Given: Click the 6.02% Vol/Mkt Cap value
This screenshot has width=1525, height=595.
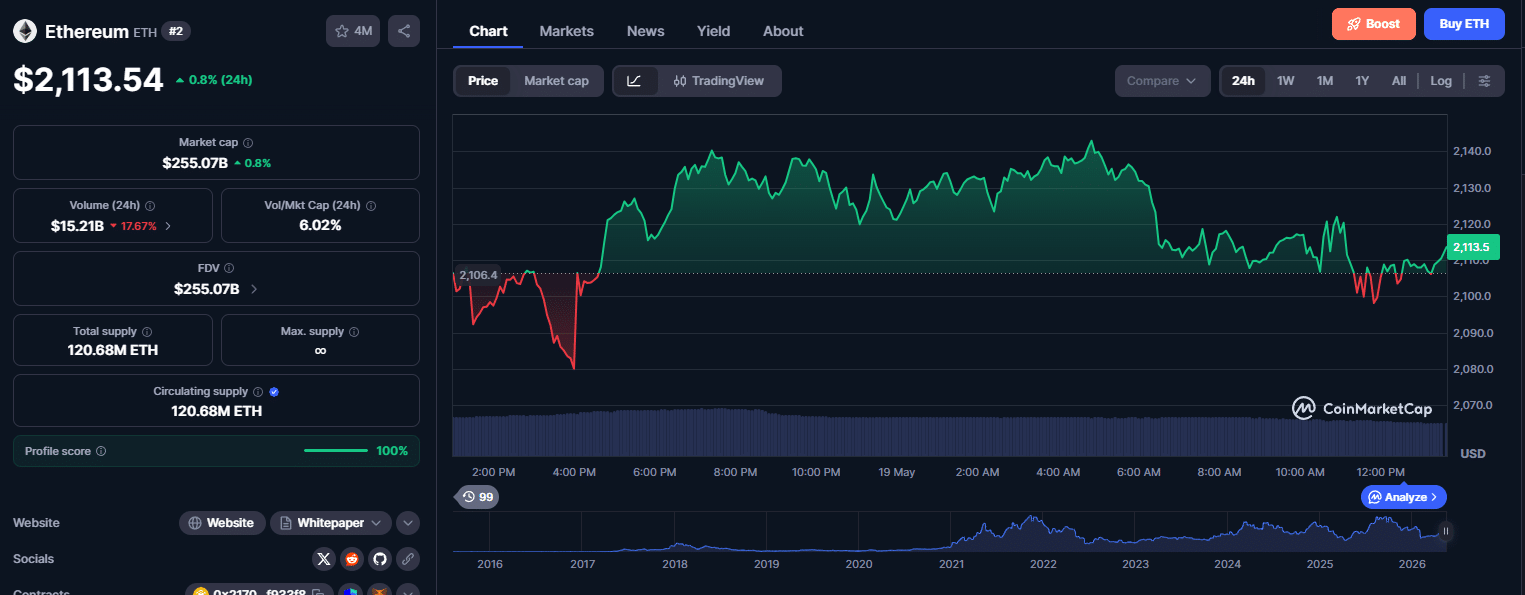Looking at the screenshot, I should [x=320, y=225].
